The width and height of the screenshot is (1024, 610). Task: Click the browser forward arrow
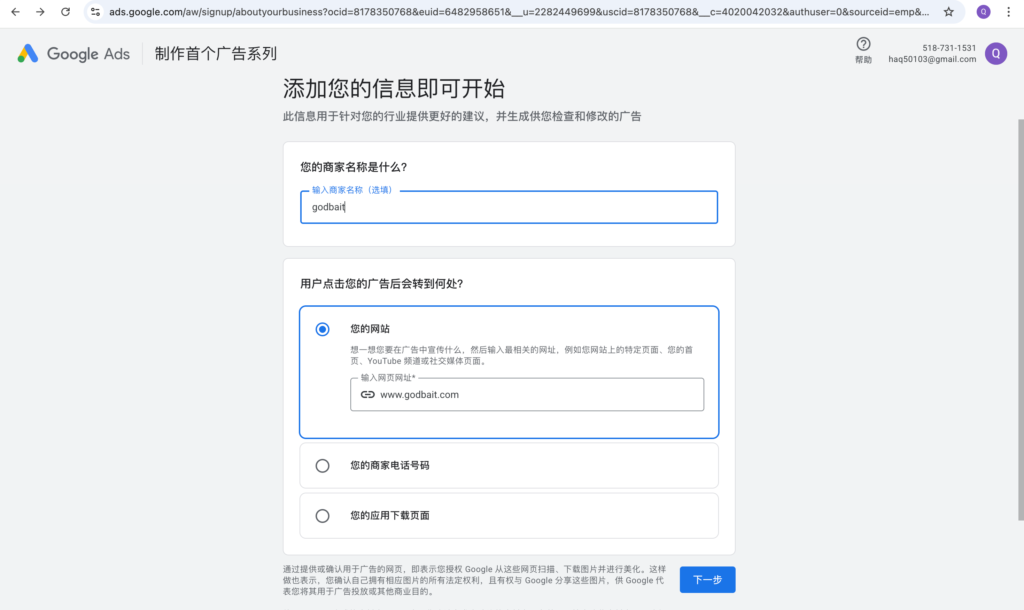[x=40, y=12]
